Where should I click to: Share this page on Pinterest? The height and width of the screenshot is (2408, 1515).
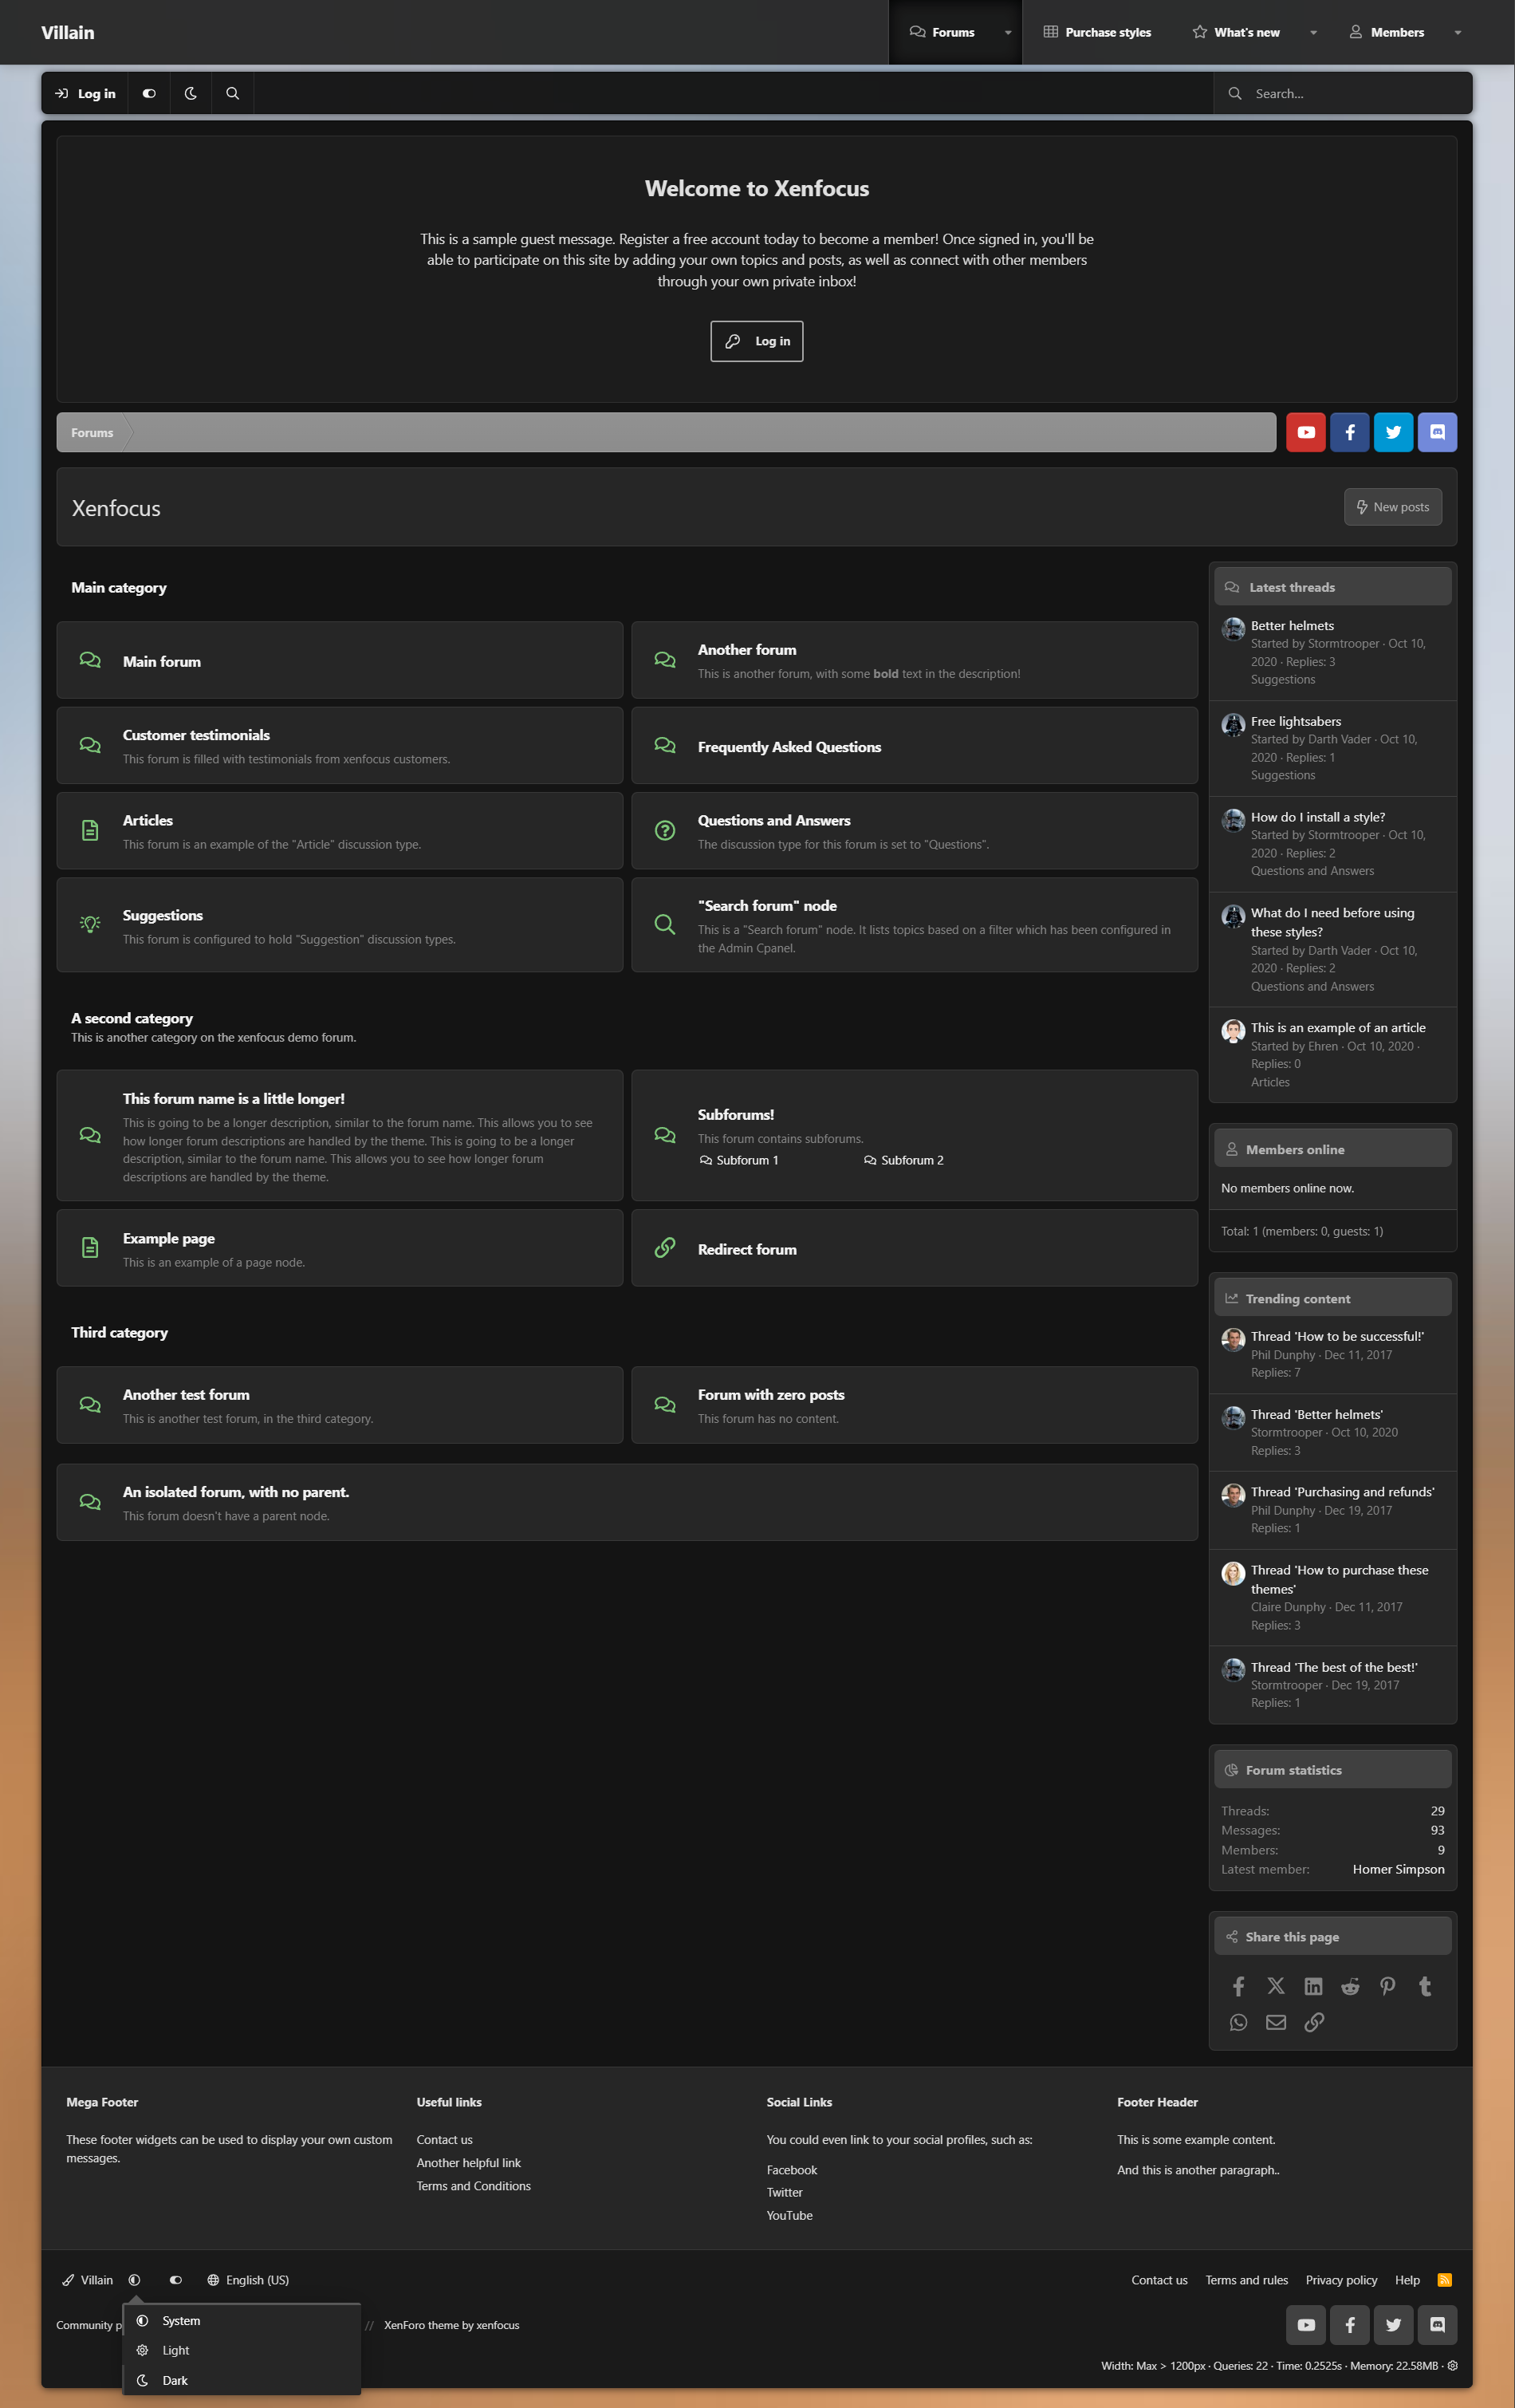(1387, 1986)
